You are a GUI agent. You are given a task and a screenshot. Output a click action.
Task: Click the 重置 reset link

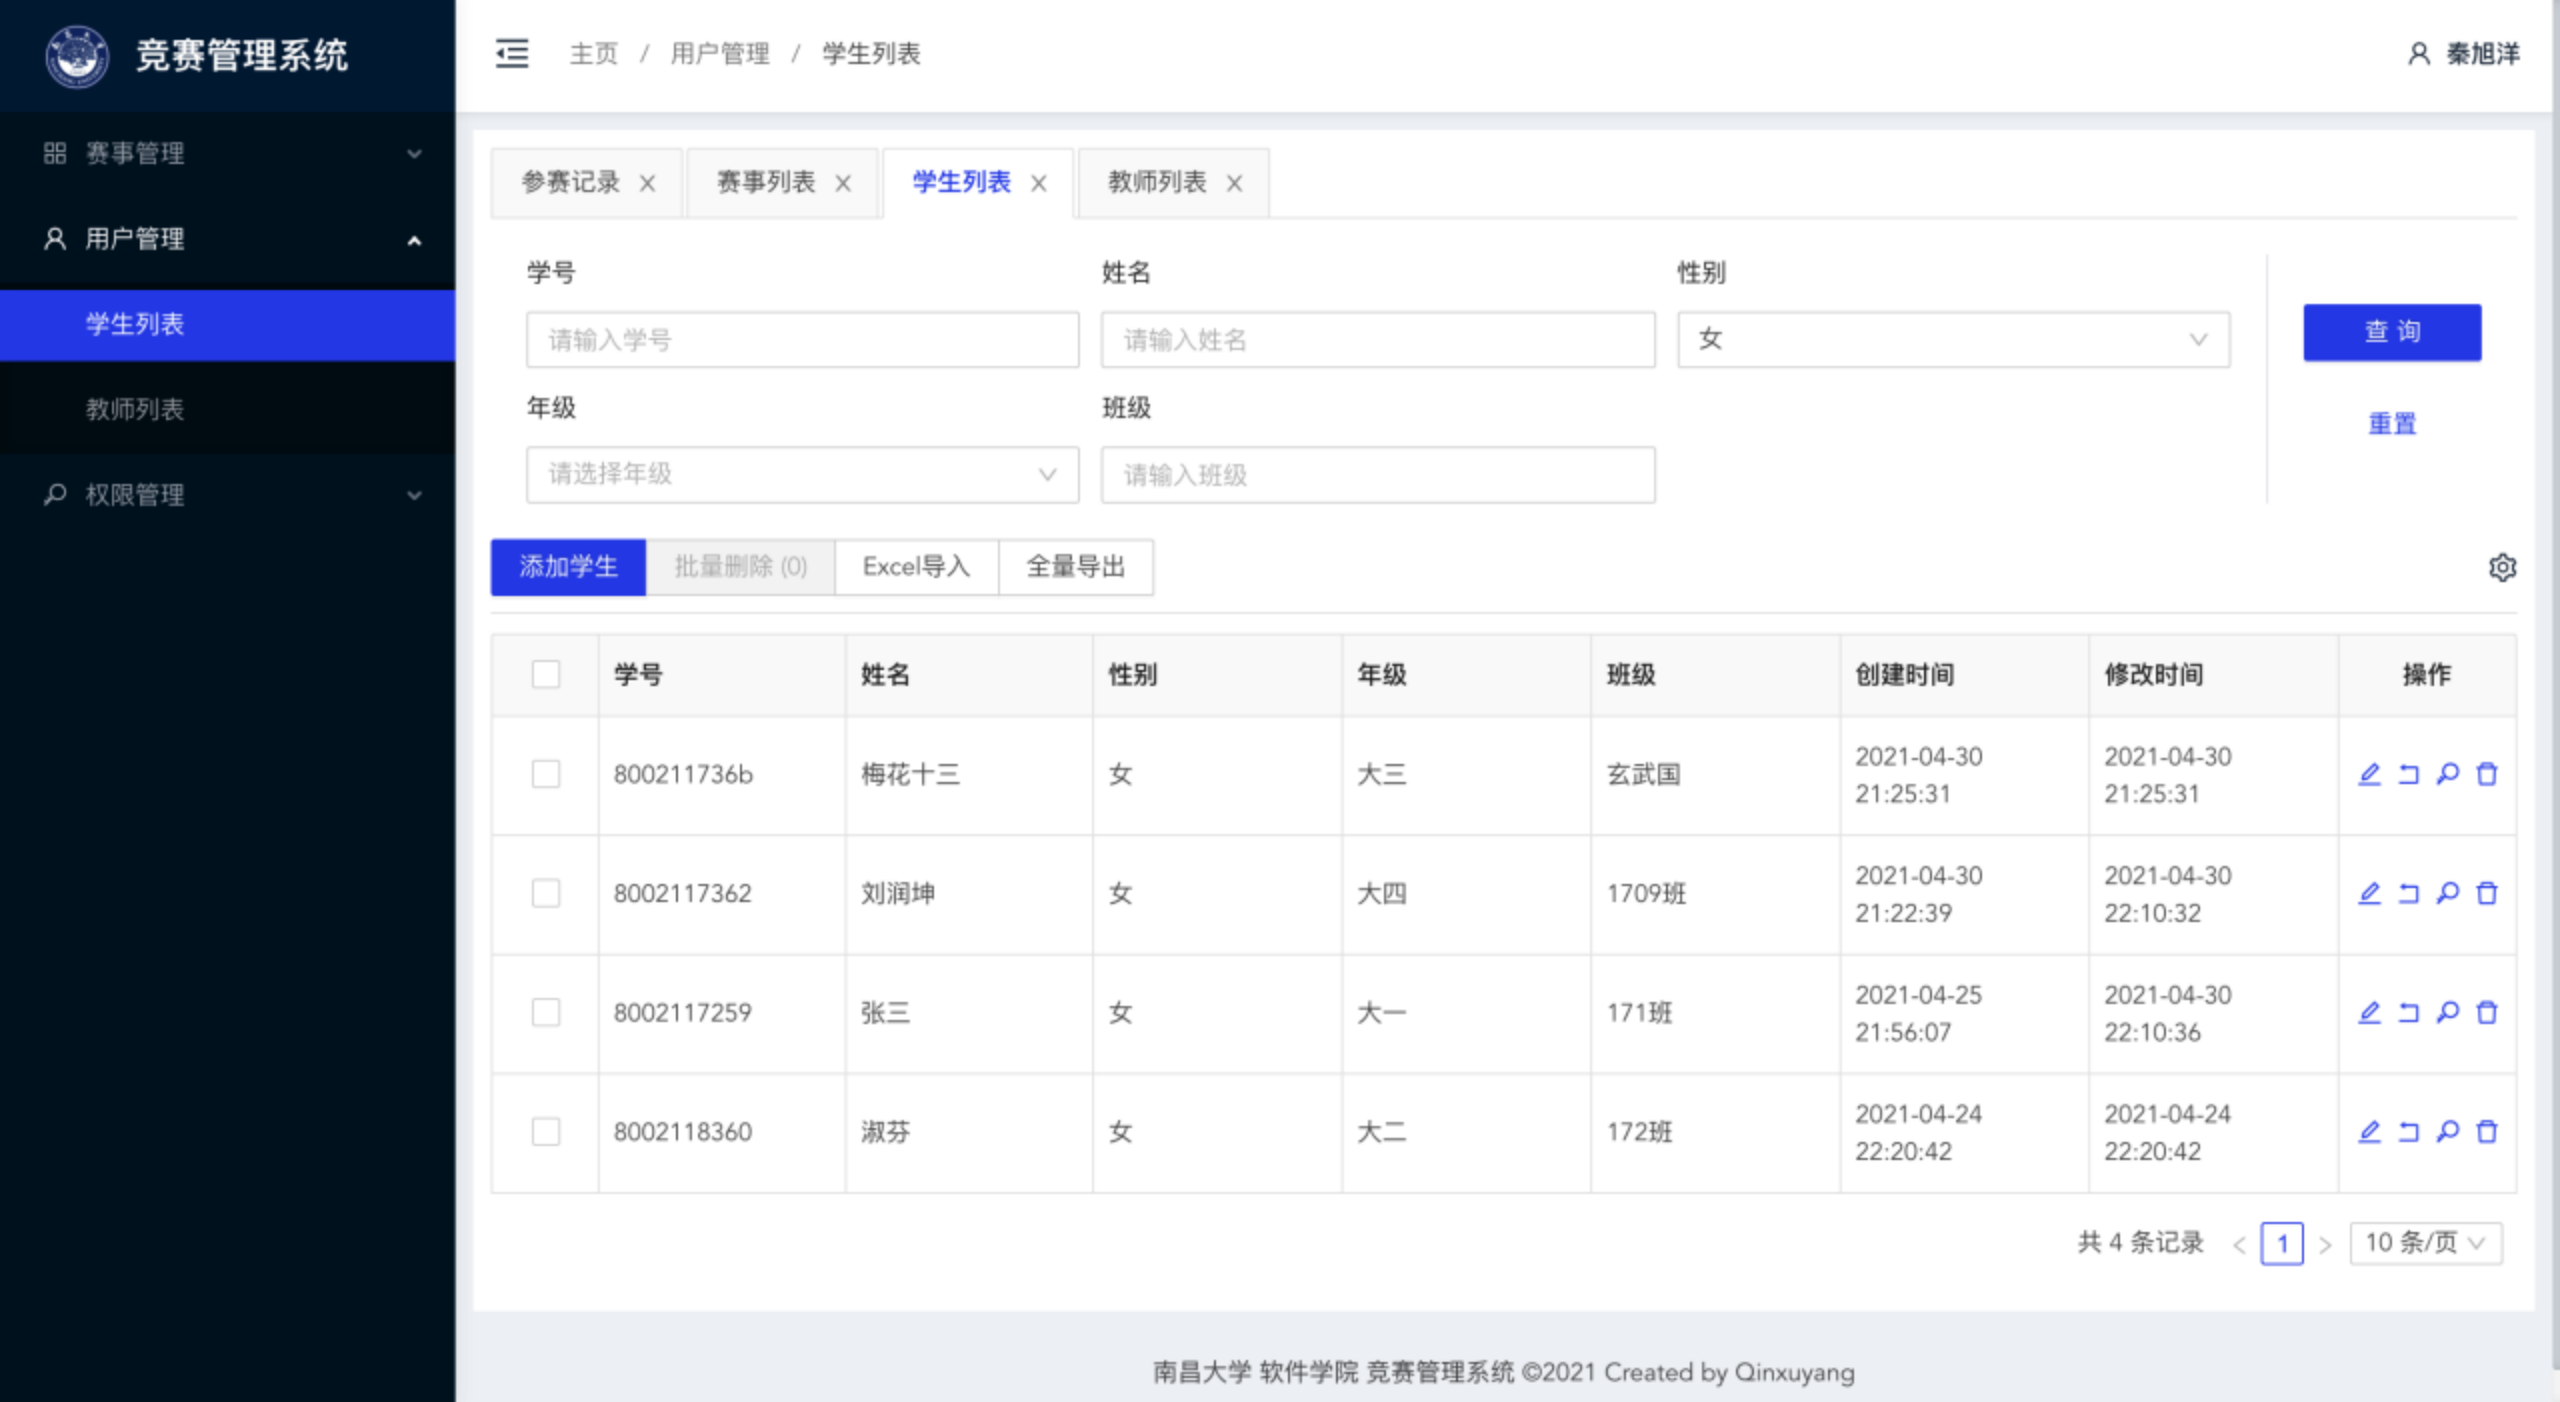coord(2391,424)
